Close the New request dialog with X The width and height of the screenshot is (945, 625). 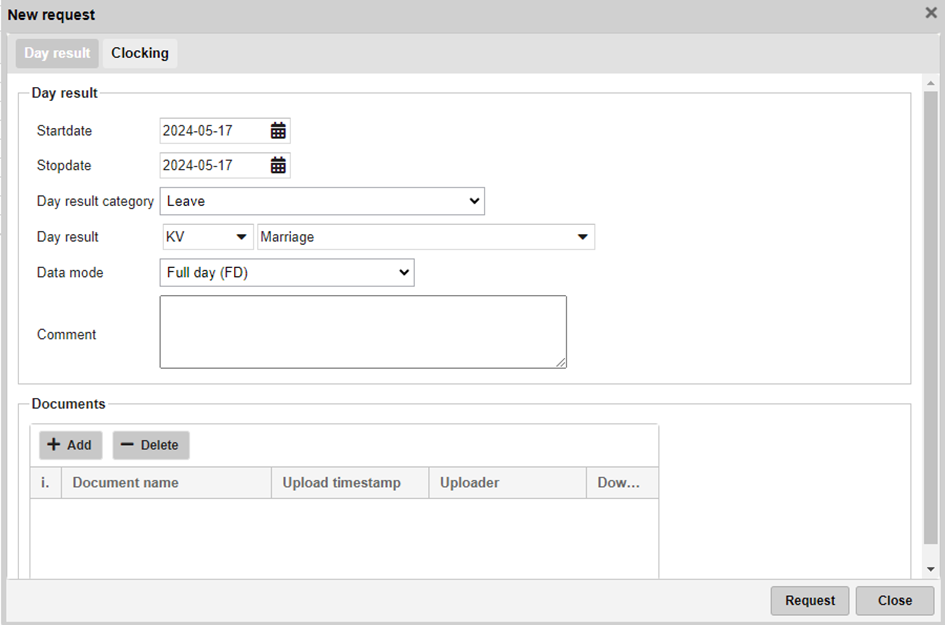[930, 14]
